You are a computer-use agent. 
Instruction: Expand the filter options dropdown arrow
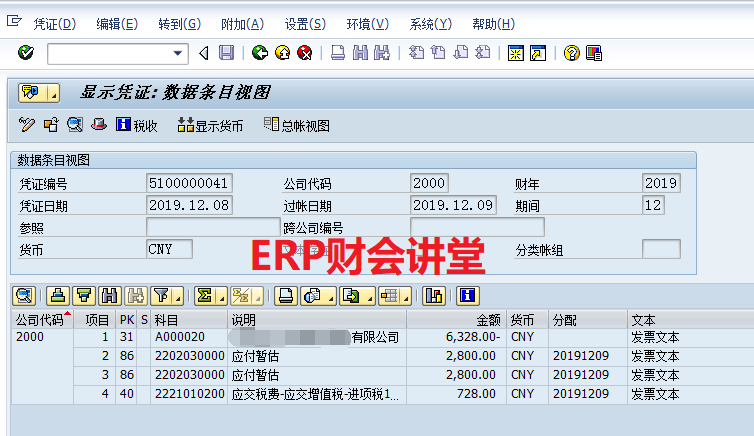point(177,297)
